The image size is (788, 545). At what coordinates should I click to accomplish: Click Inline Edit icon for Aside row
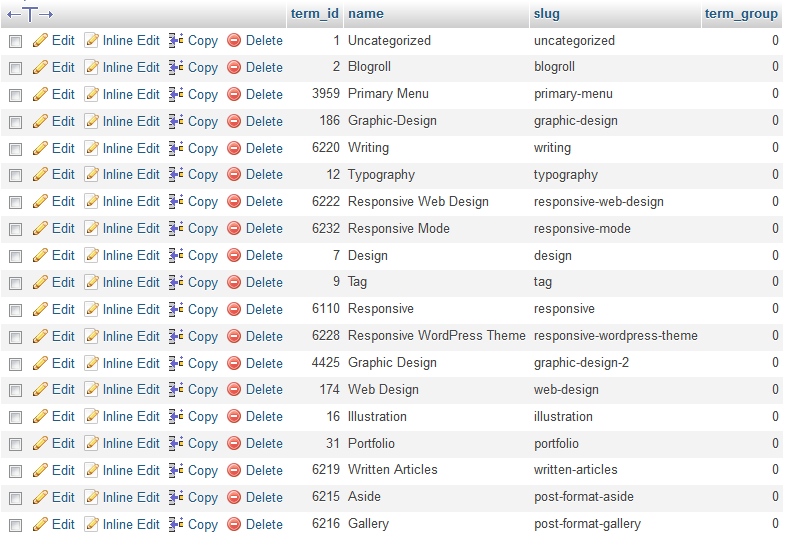tap(91, 497)
